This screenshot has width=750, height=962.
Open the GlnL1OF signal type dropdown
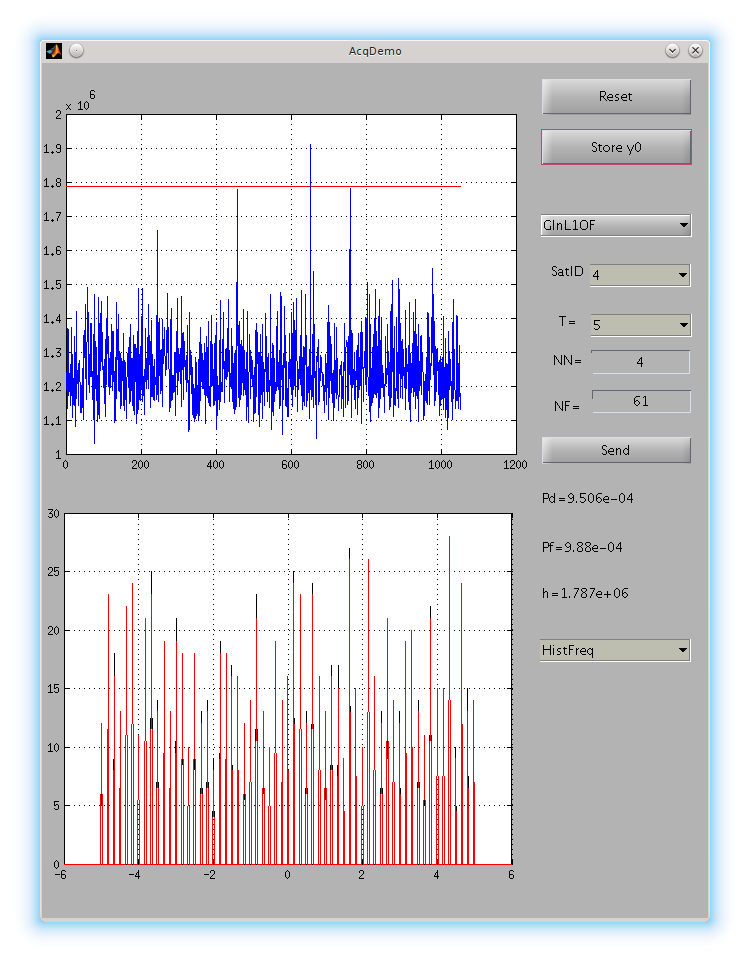(615, 225)
